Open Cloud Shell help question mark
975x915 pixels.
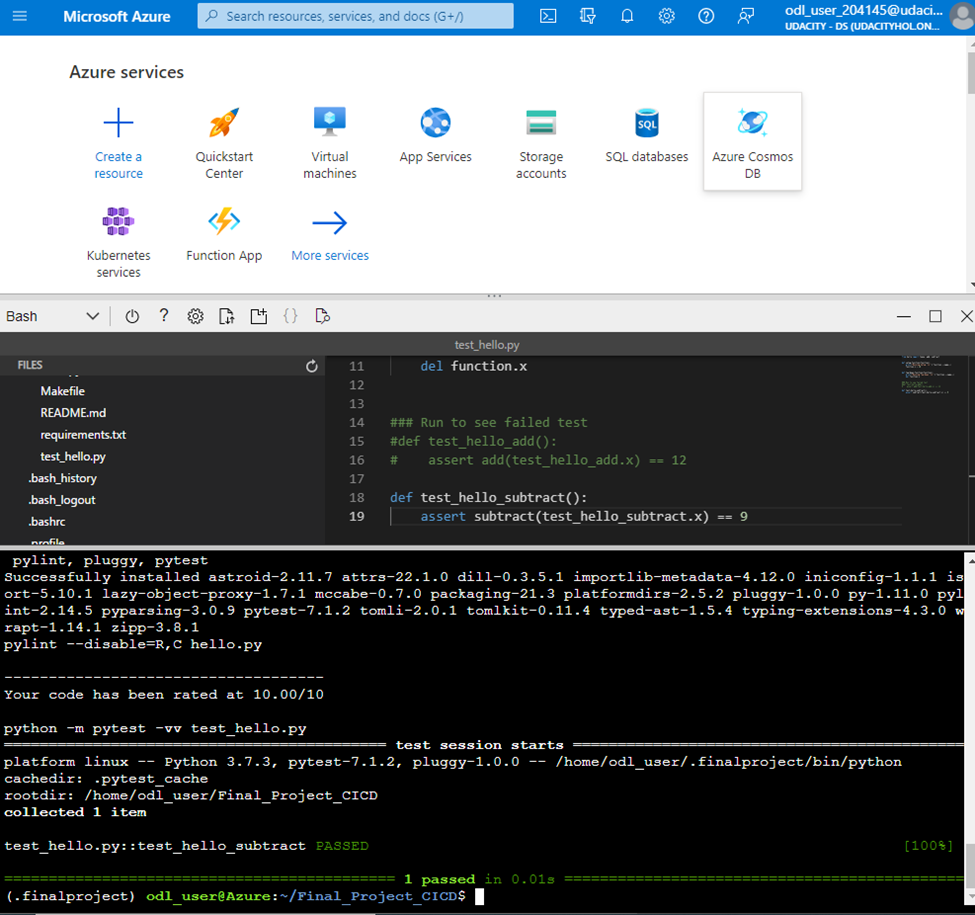(x=164, y=316)
